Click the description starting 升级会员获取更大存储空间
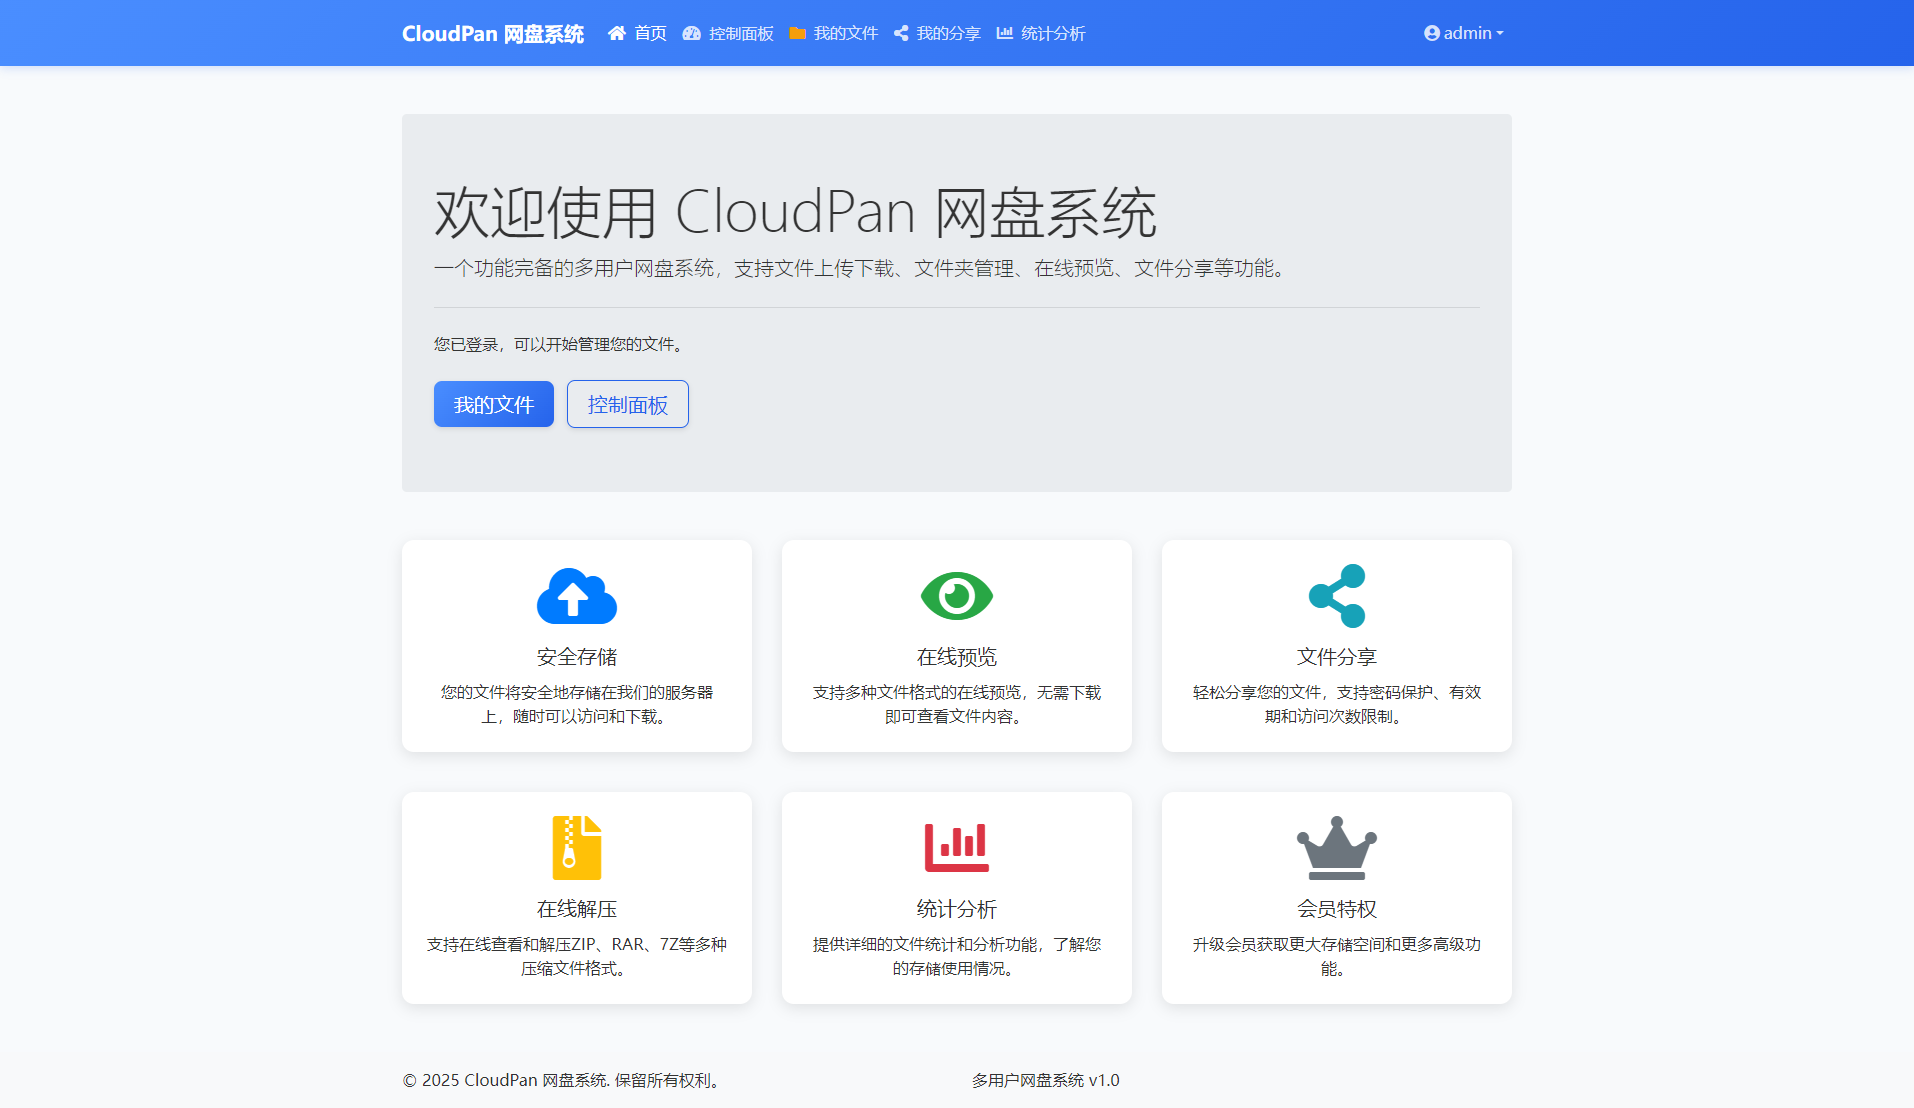Screen dimensions: 1914x1108 (x=1337, y=956)
